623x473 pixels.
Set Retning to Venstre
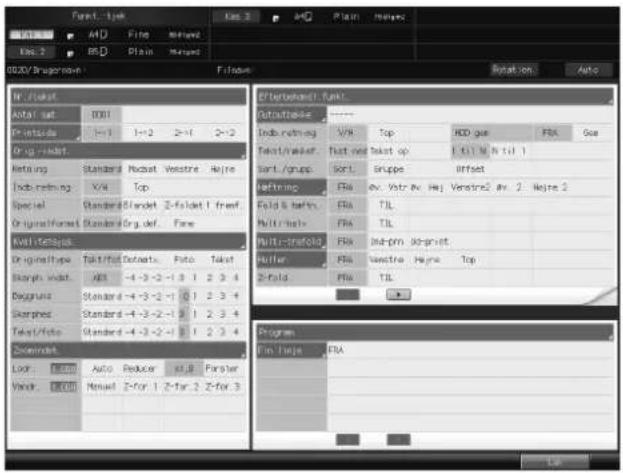pos(182,169)
